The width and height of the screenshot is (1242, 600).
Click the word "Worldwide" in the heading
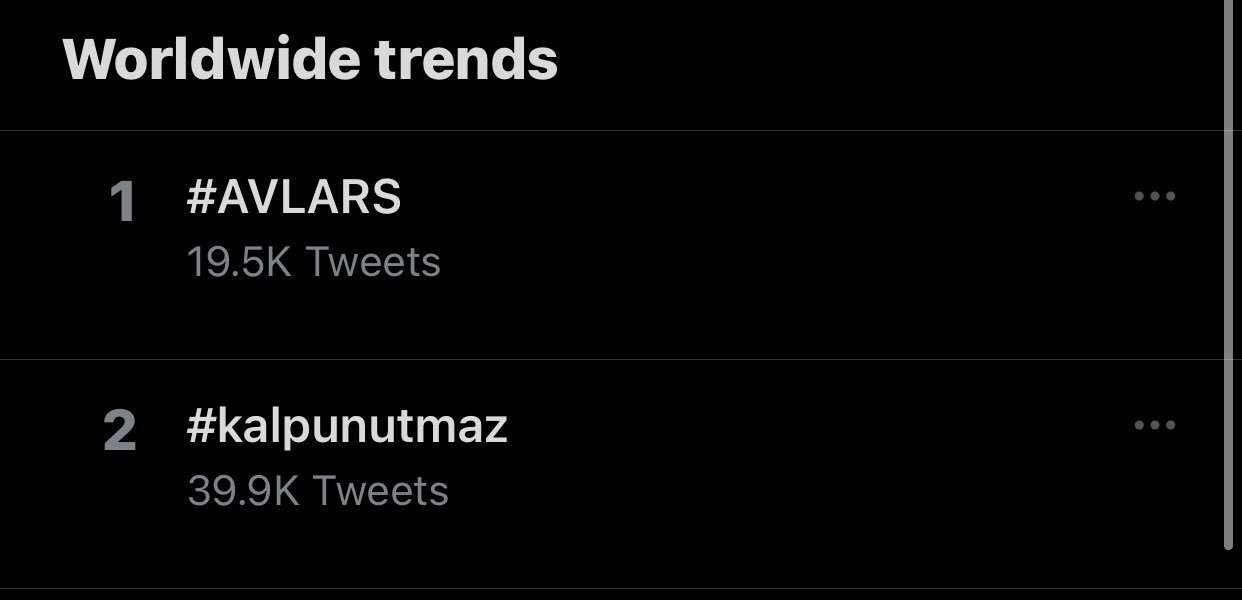(211, 59)
